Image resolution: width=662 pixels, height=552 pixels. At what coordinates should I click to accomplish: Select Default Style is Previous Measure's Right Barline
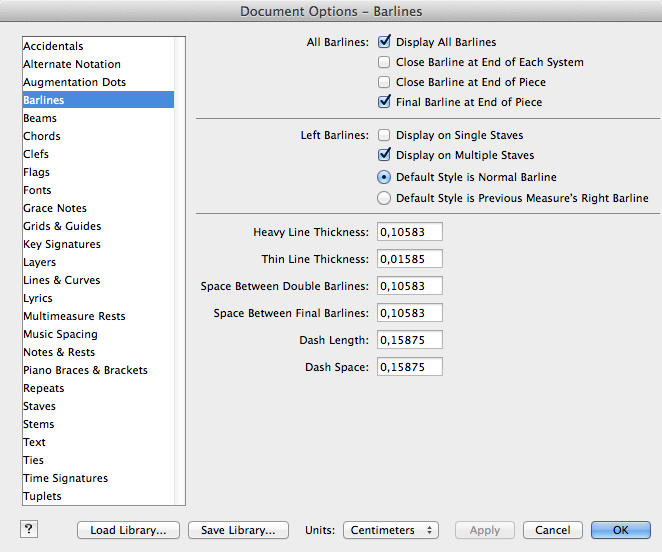pos(384,198)
